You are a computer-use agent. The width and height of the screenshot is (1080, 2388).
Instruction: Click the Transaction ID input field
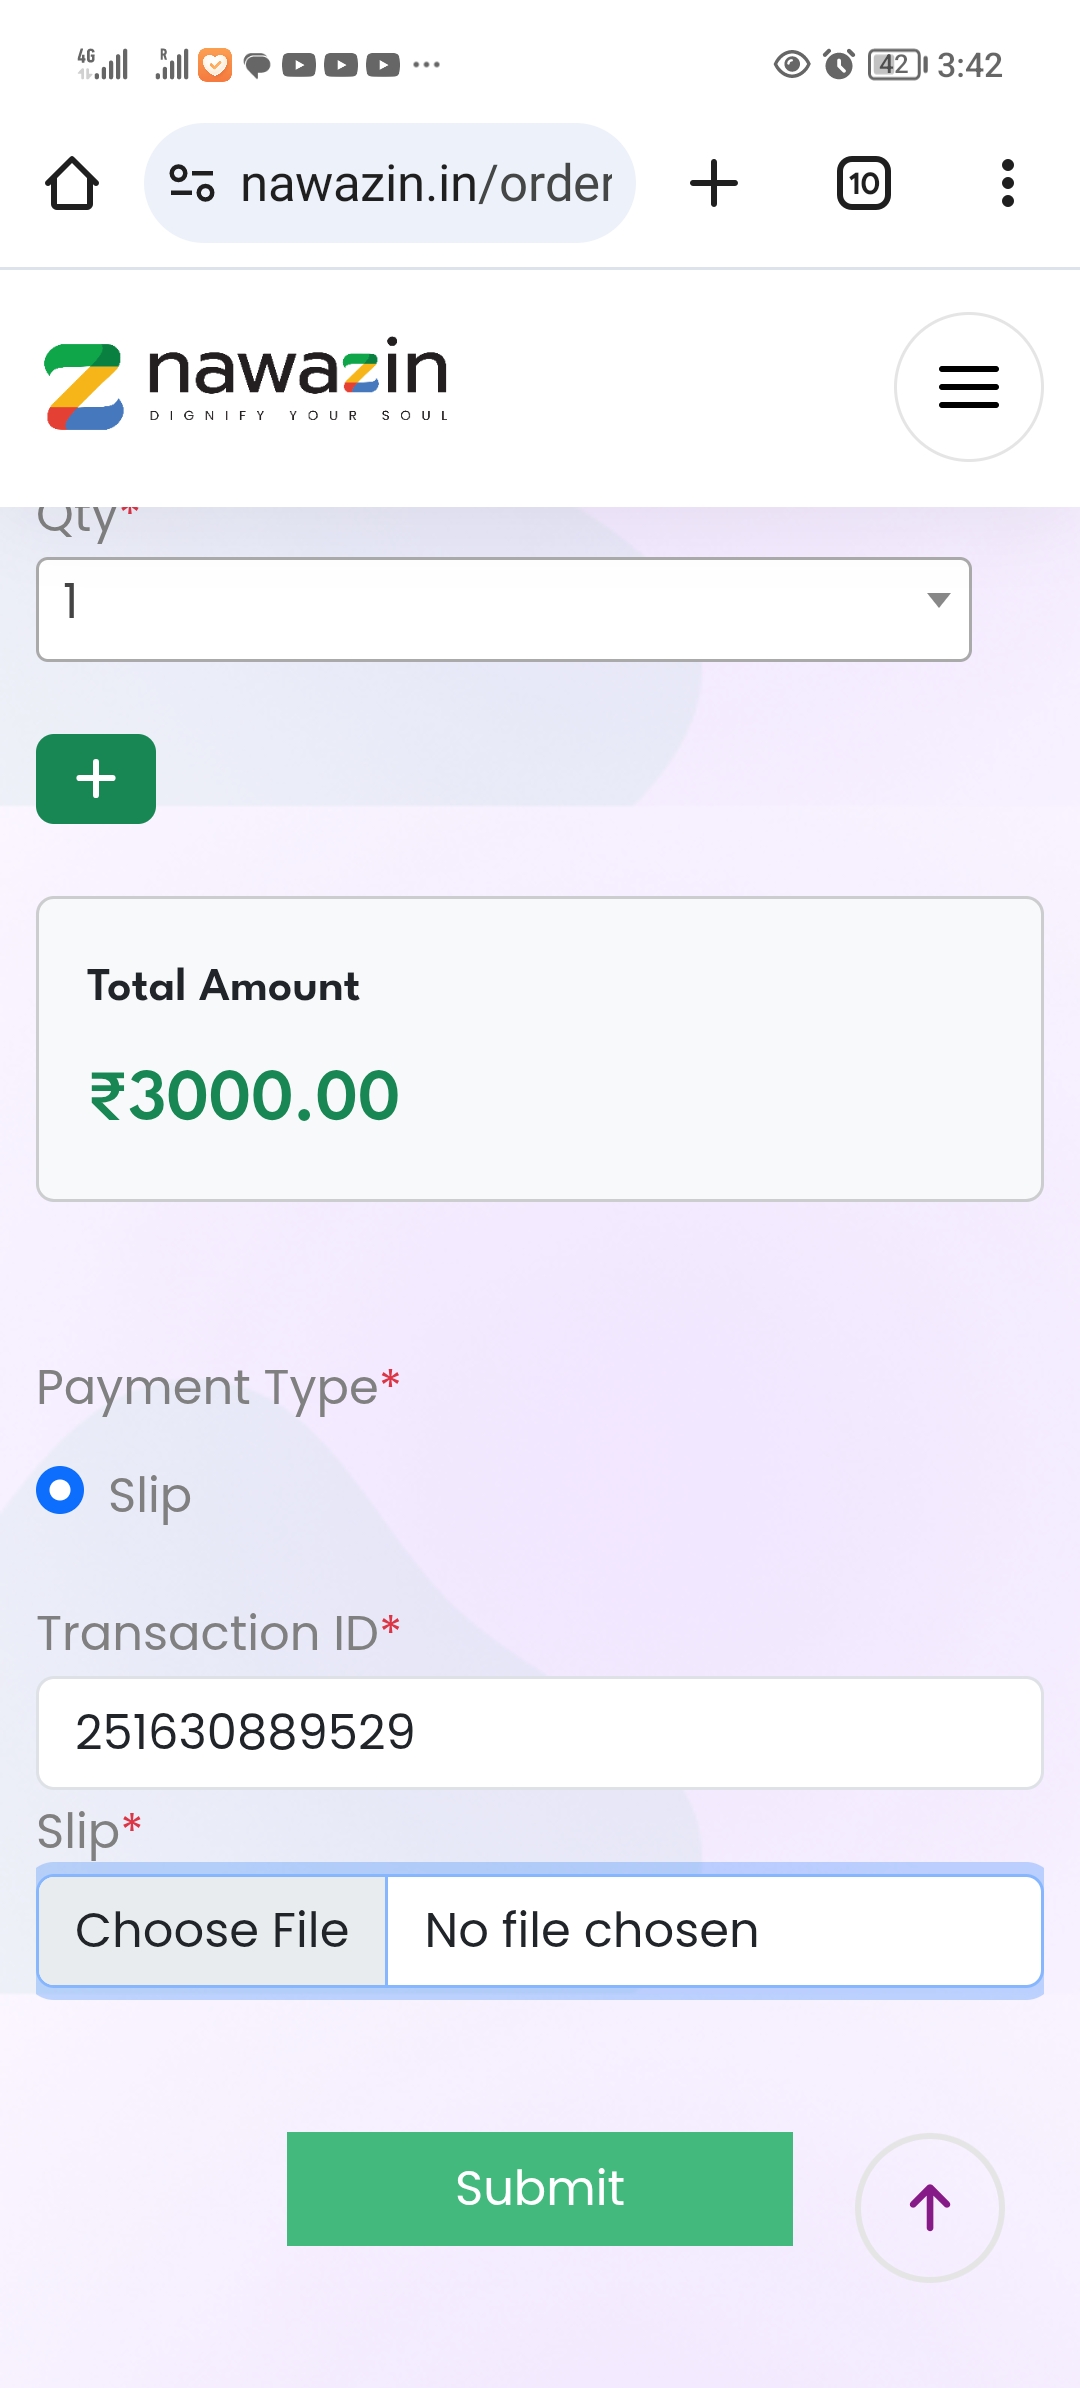pos(540,1733)
